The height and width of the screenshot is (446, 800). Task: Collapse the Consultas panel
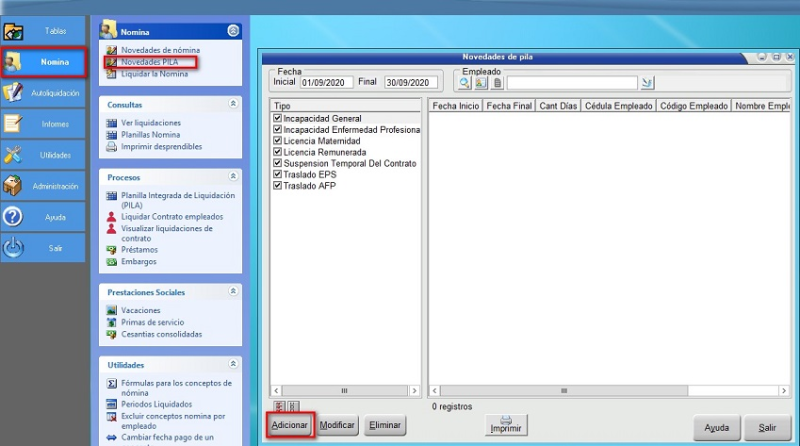[x=233, y=104]
